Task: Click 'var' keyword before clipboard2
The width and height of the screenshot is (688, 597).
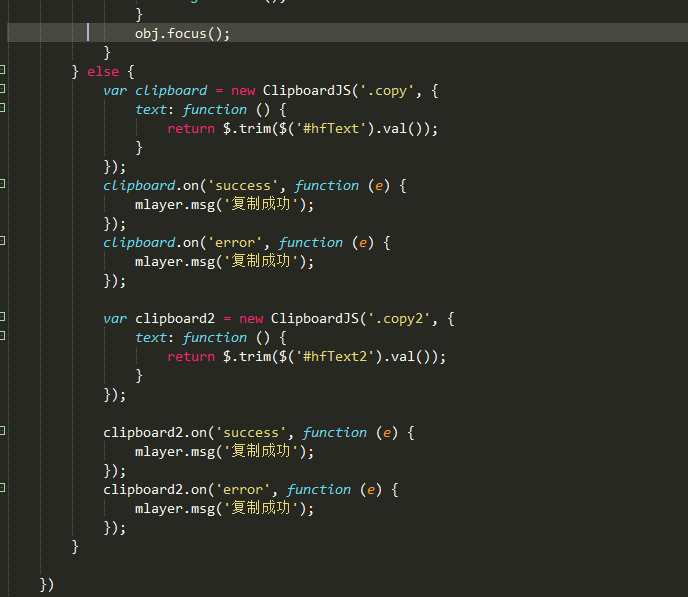Action: click(x=115, y=319)
